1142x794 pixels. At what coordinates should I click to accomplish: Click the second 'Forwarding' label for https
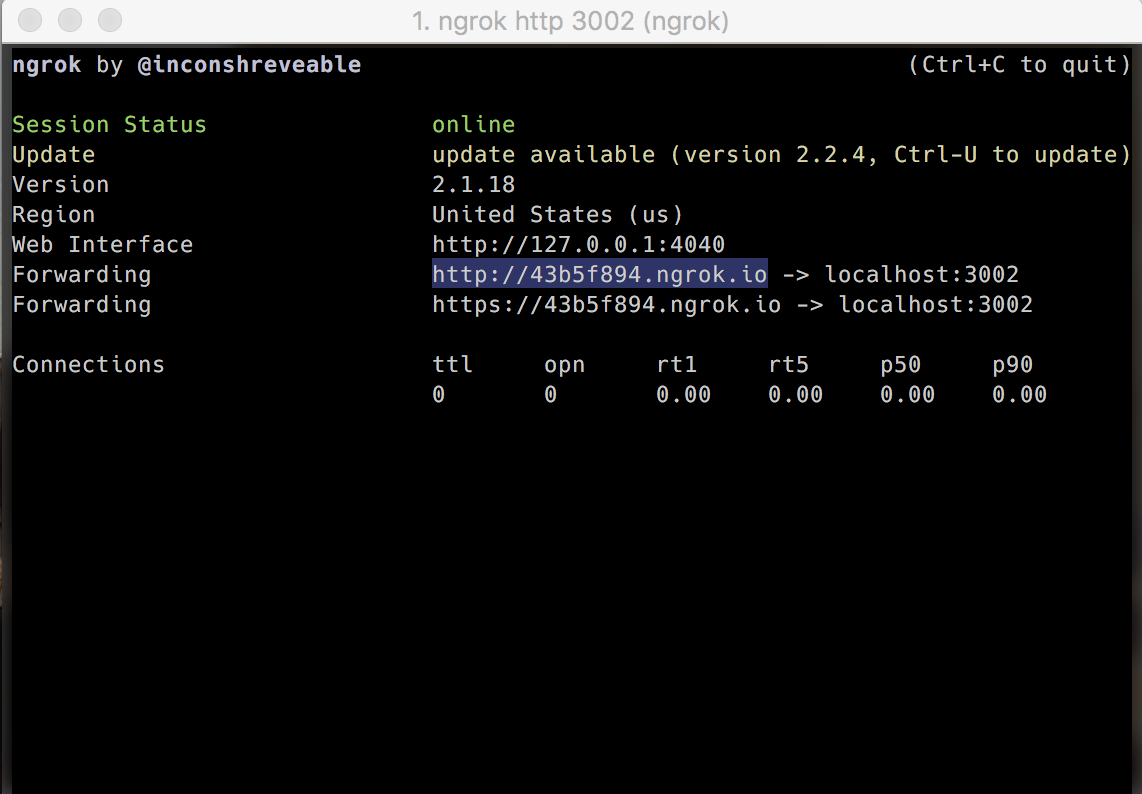tap(82, 304)
